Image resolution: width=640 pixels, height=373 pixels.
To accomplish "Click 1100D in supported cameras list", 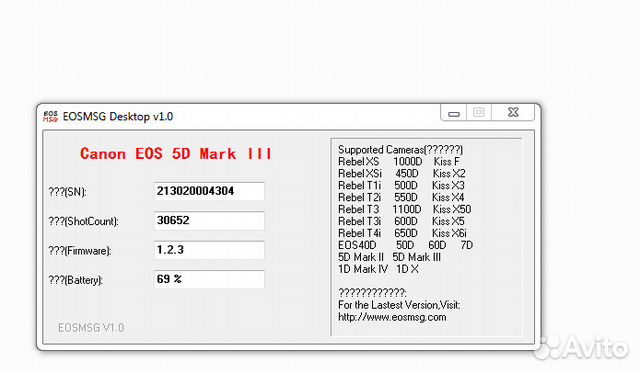I will click(x=407, y=209).
